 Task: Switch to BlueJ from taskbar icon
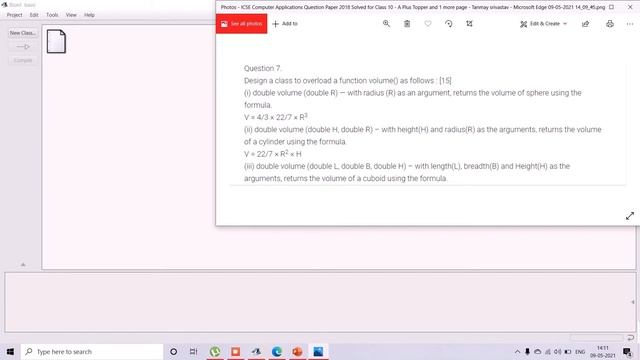(256, 351)
